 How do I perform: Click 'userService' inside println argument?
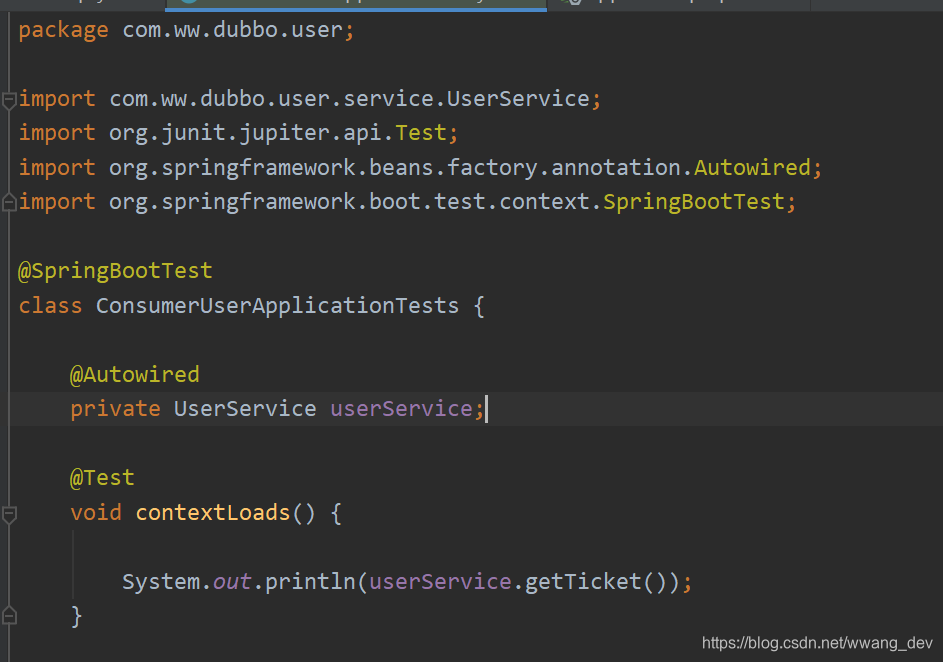point(440,582)
